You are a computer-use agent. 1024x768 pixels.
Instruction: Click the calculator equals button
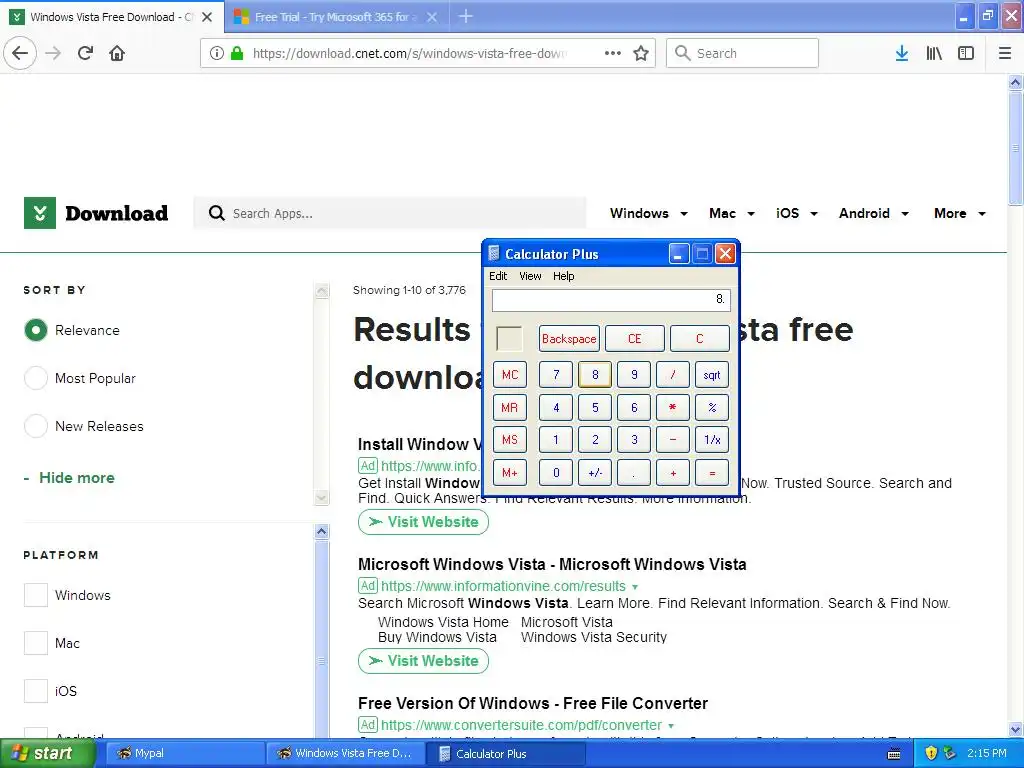click(x=712, y=473)
